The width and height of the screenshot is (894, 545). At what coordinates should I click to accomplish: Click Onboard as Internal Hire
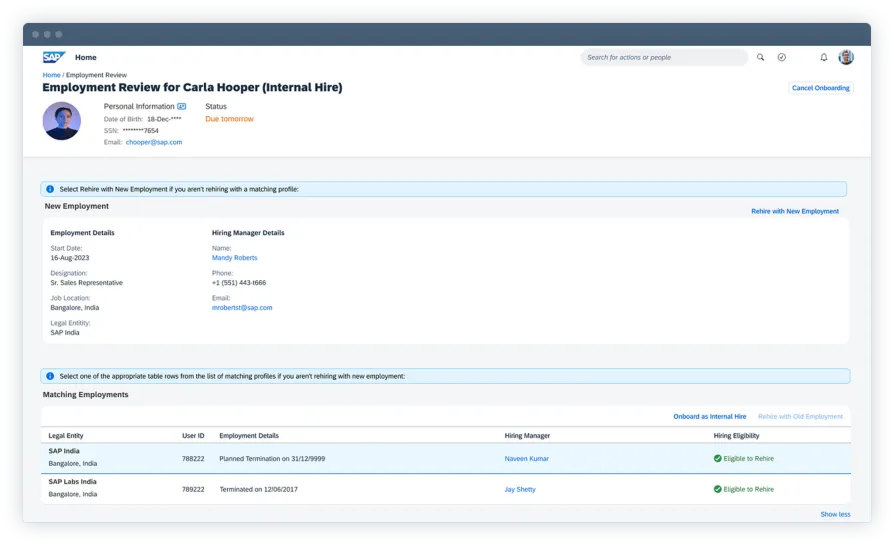pos(709,416)
